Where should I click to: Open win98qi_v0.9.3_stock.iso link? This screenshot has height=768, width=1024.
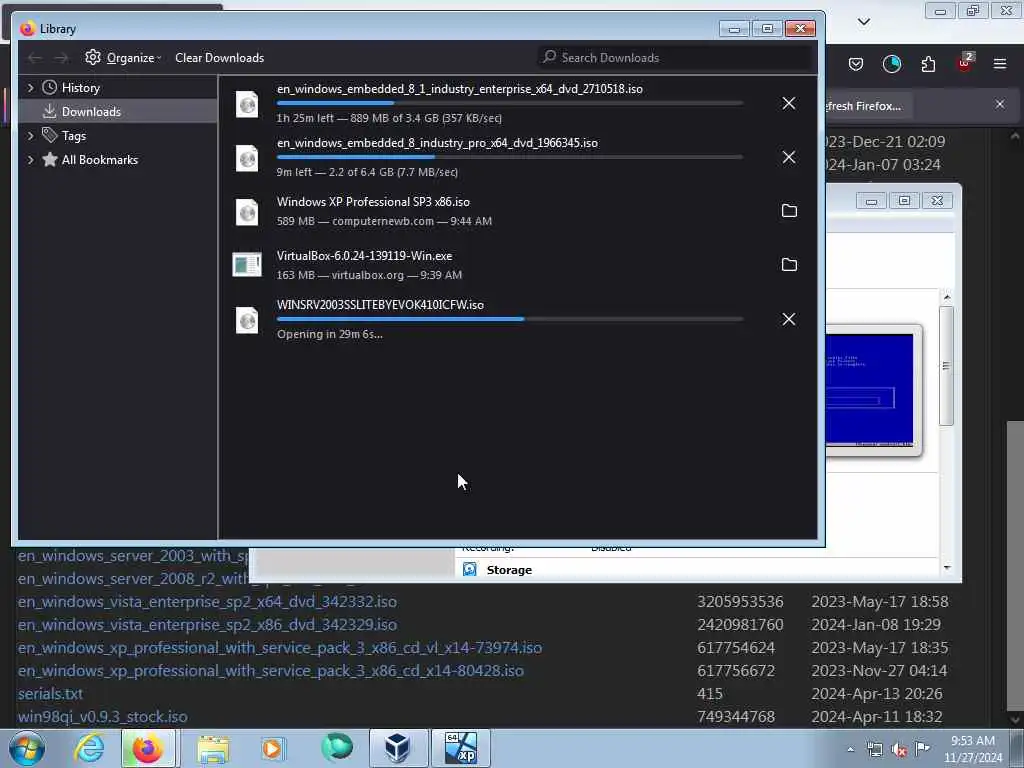click(103, 717)
